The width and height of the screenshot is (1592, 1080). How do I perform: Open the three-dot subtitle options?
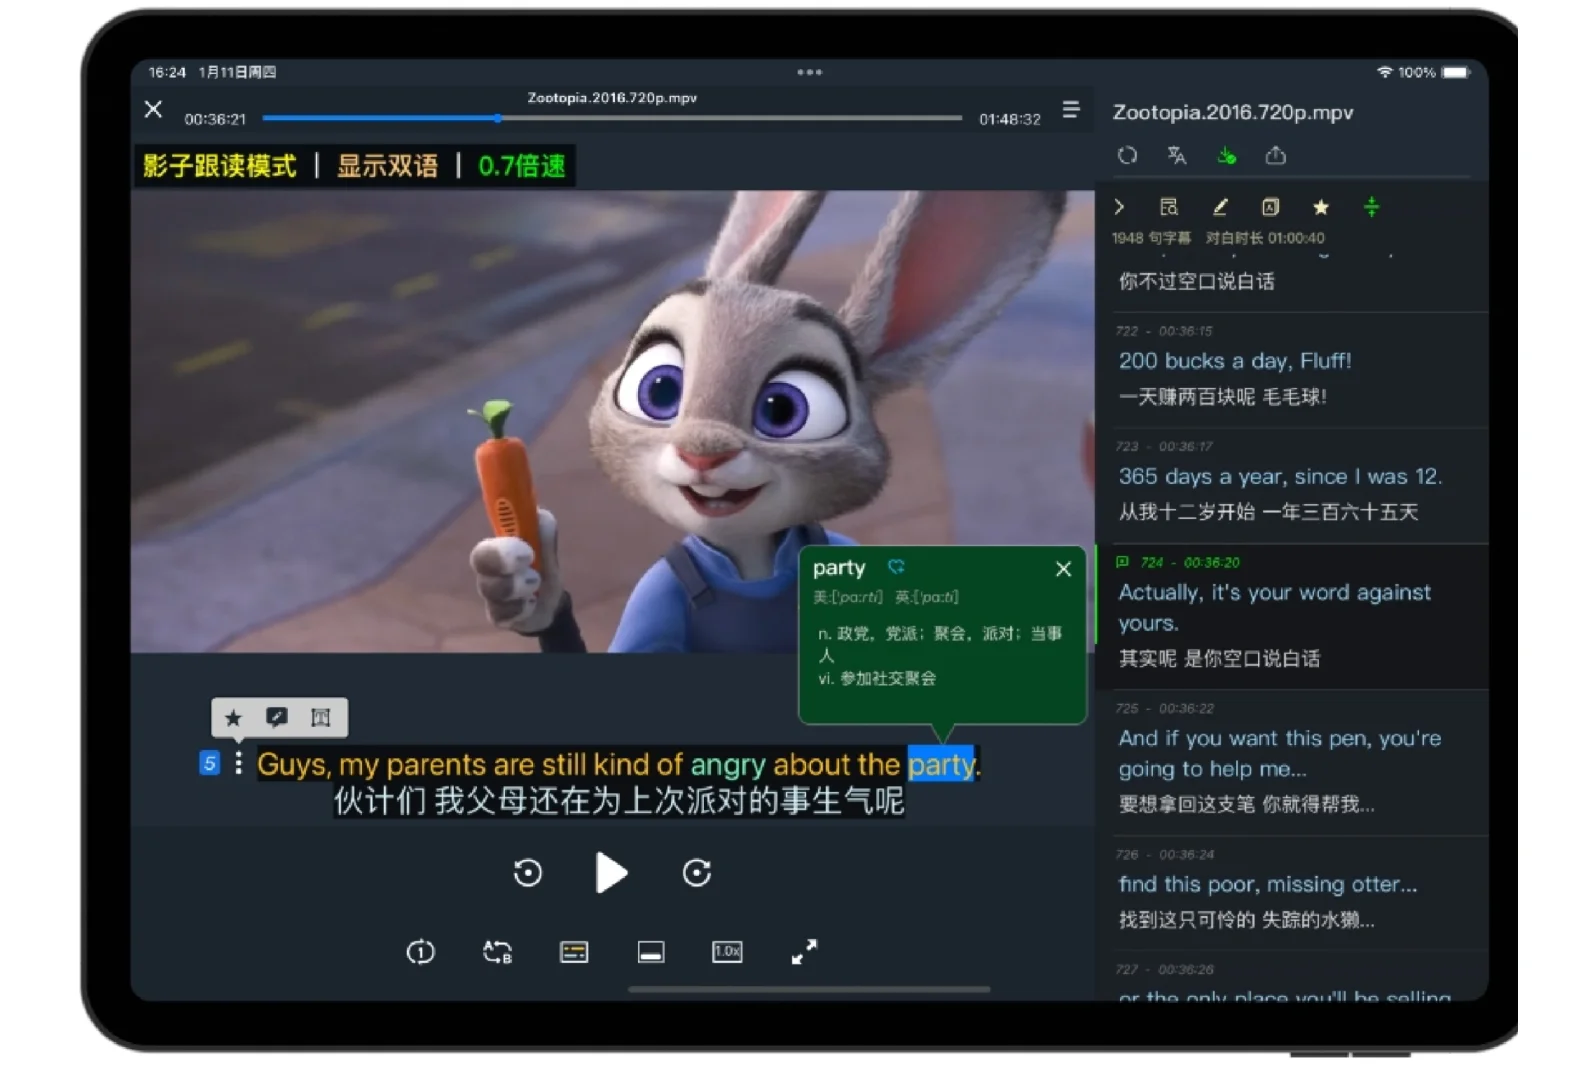tap(238, 763)
